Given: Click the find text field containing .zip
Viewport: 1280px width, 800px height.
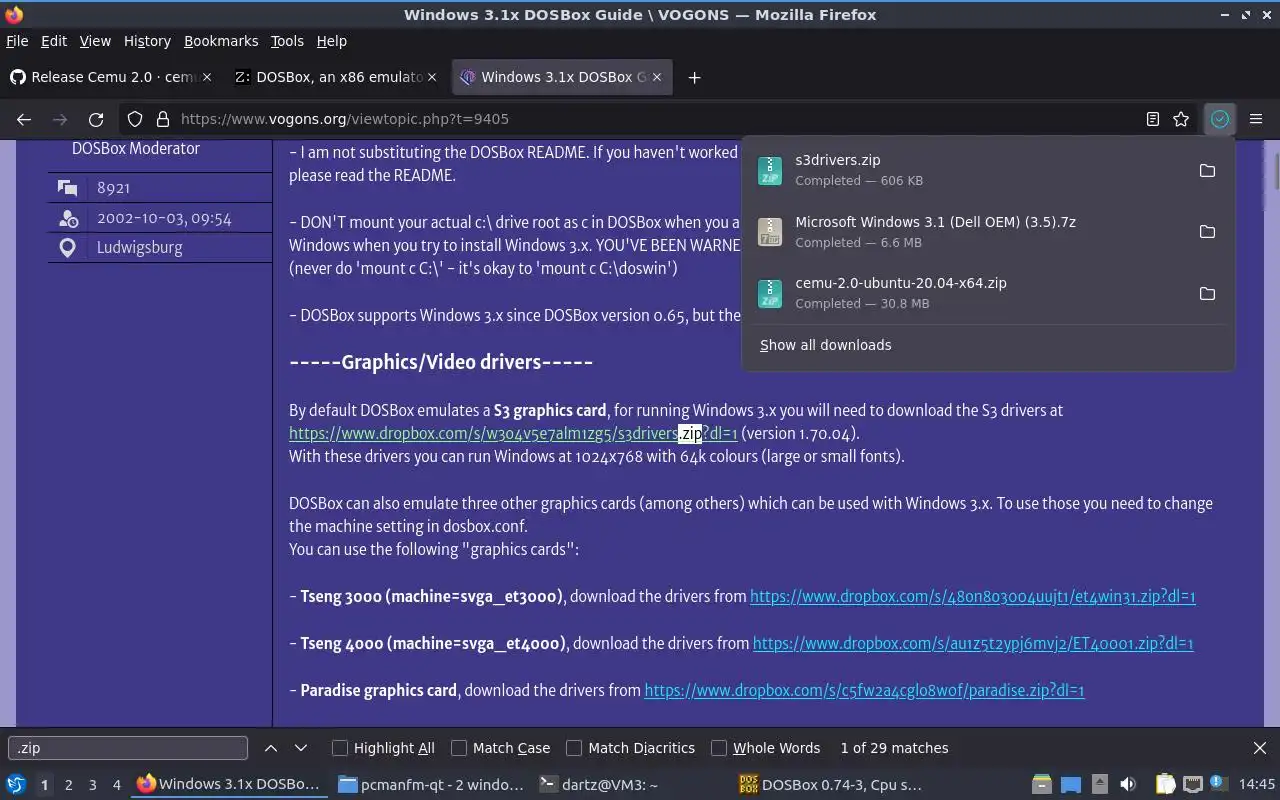Looking at the screenshot, I should click(128, 748).
